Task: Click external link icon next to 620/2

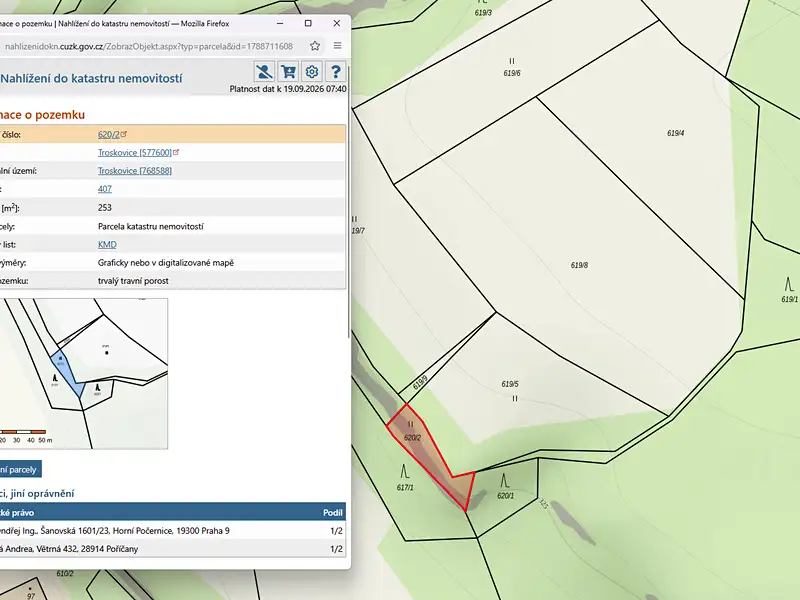Action: [x=124, y=134]
